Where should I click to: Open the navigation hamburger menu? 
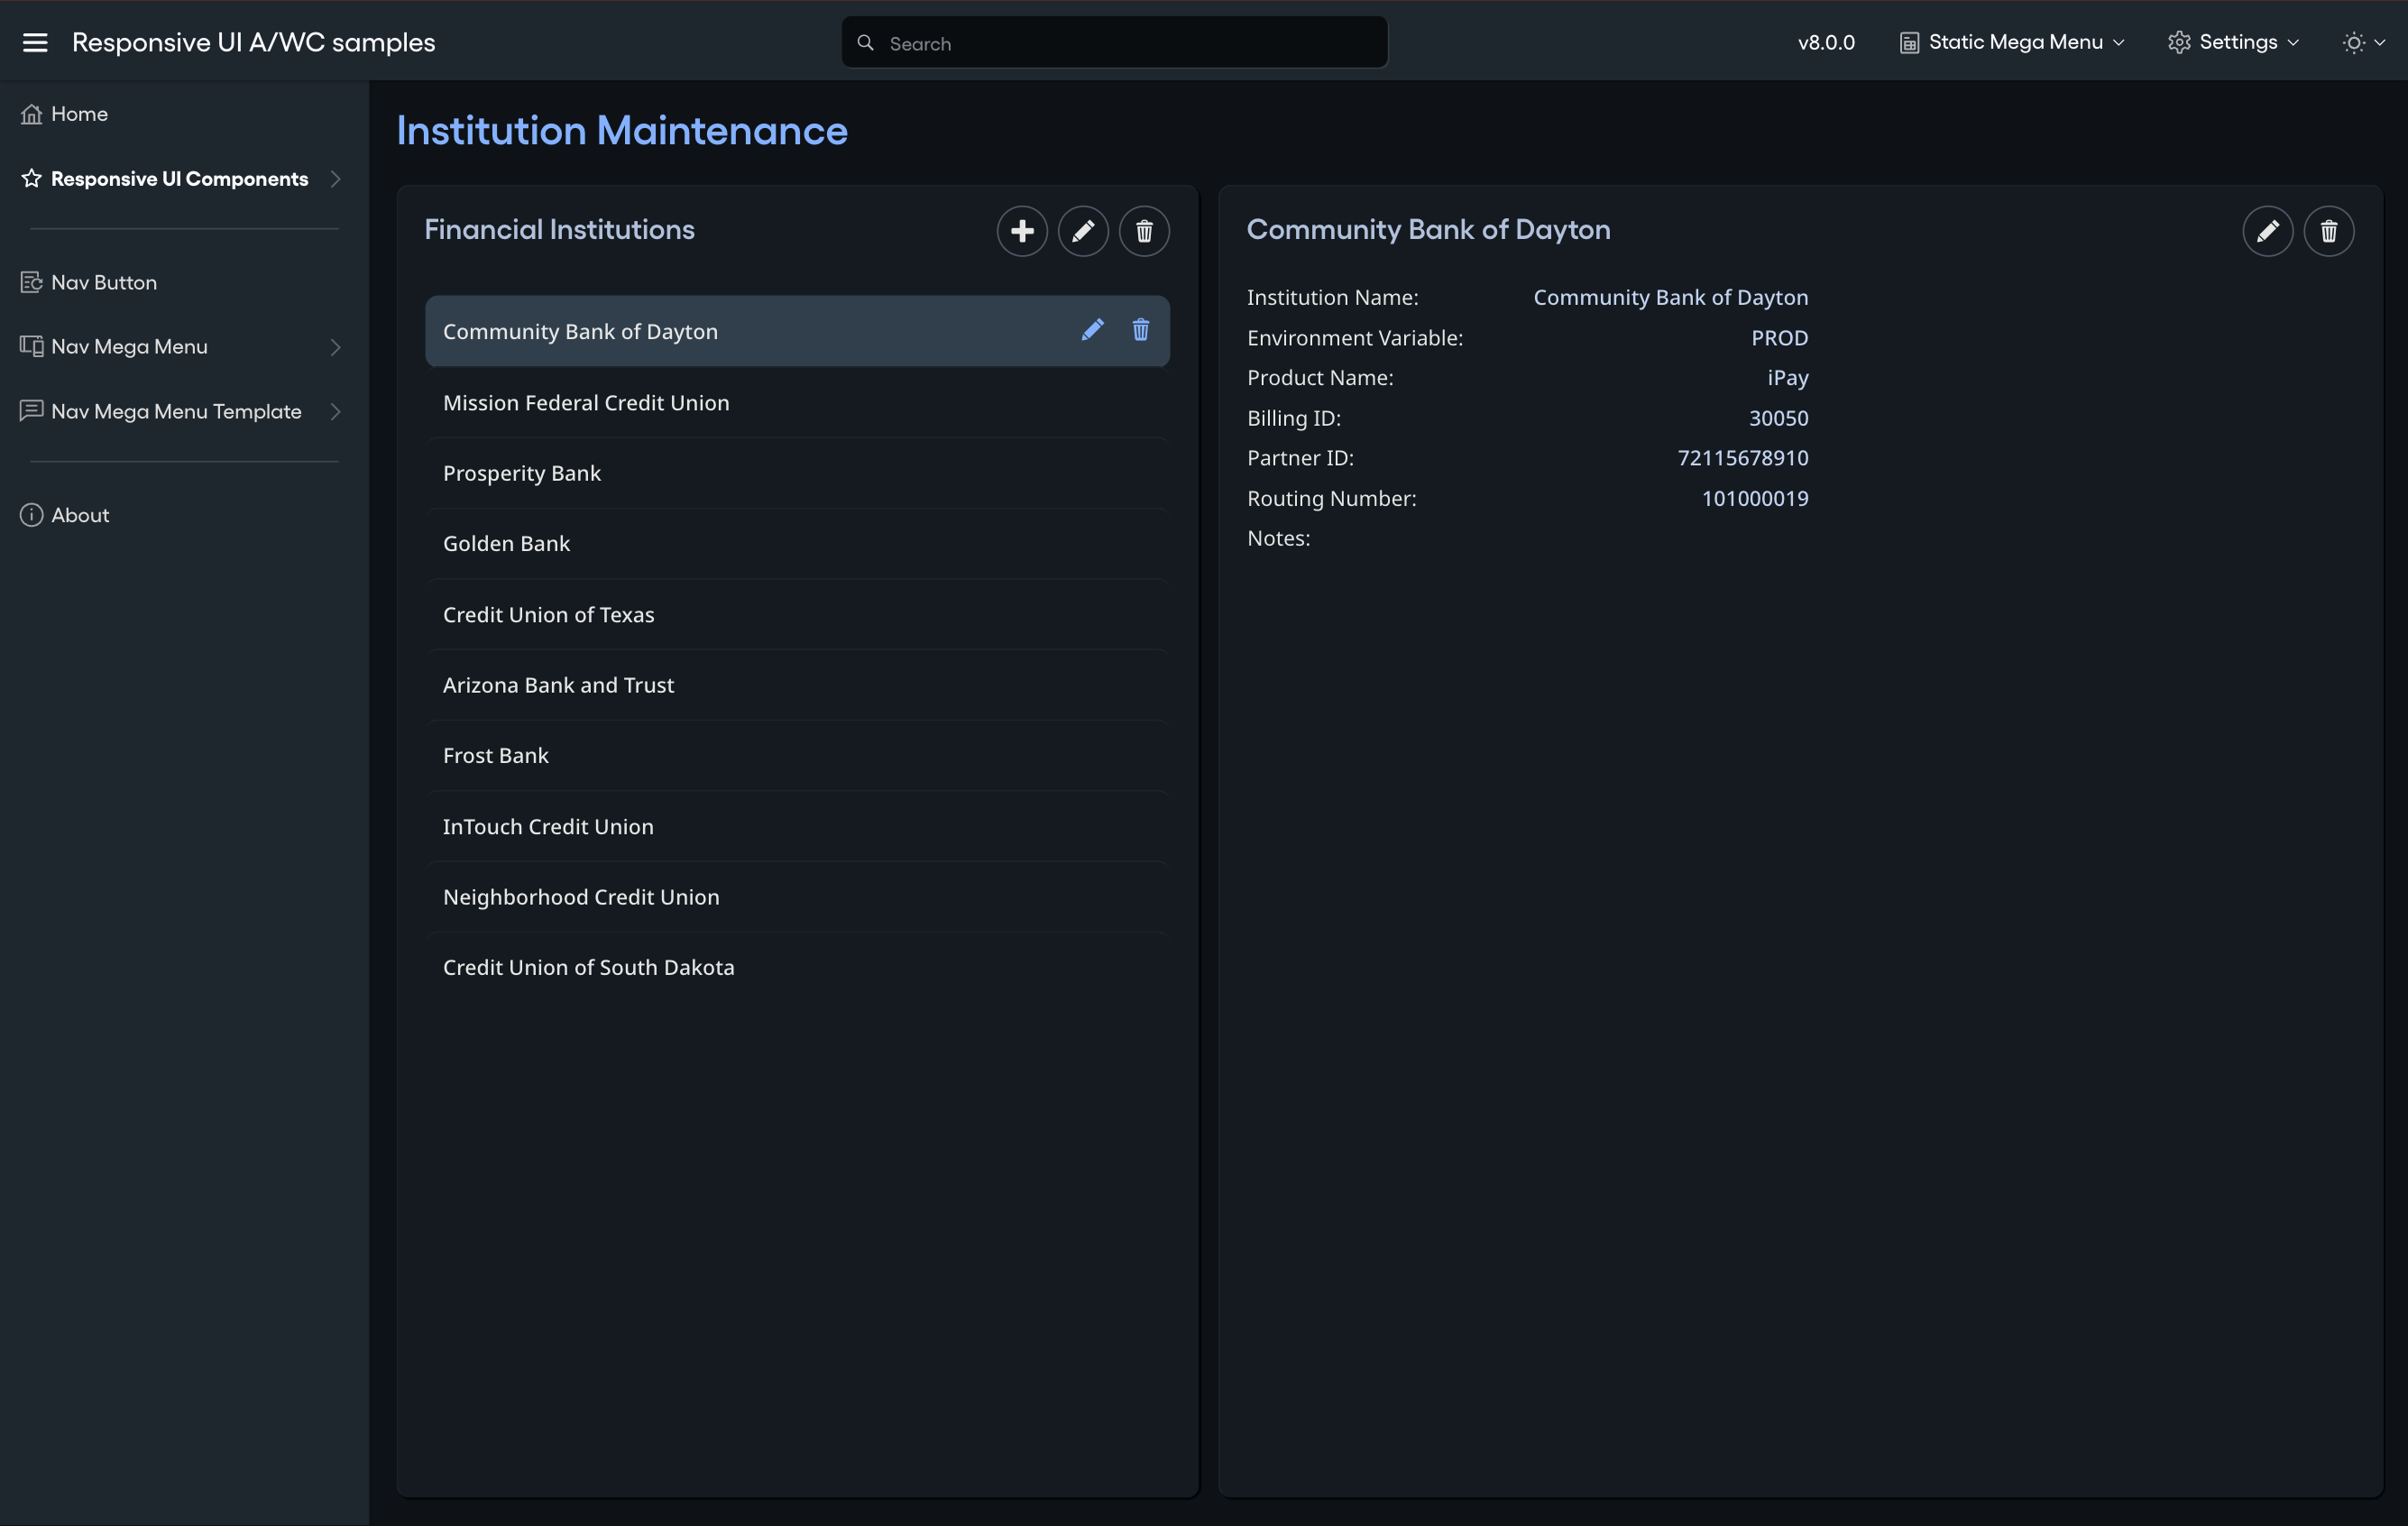click(x=35, y=42)
